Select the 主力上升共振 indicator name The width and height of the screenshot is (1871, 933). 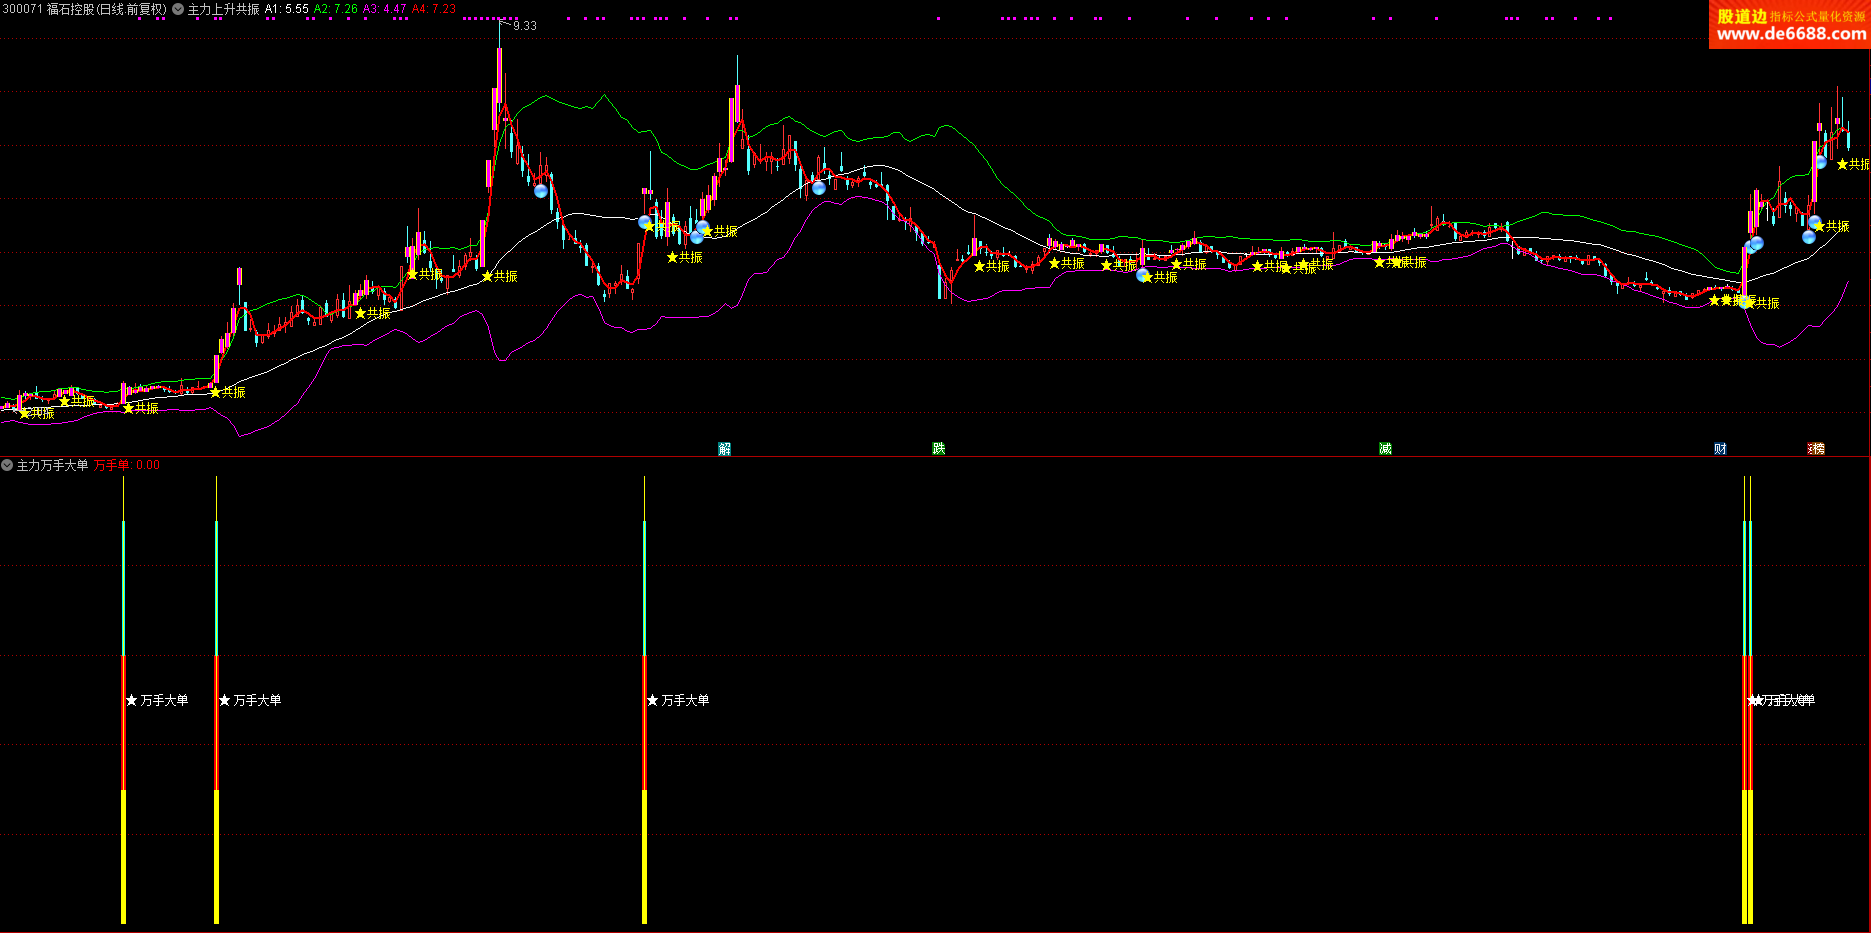point(223,9)
